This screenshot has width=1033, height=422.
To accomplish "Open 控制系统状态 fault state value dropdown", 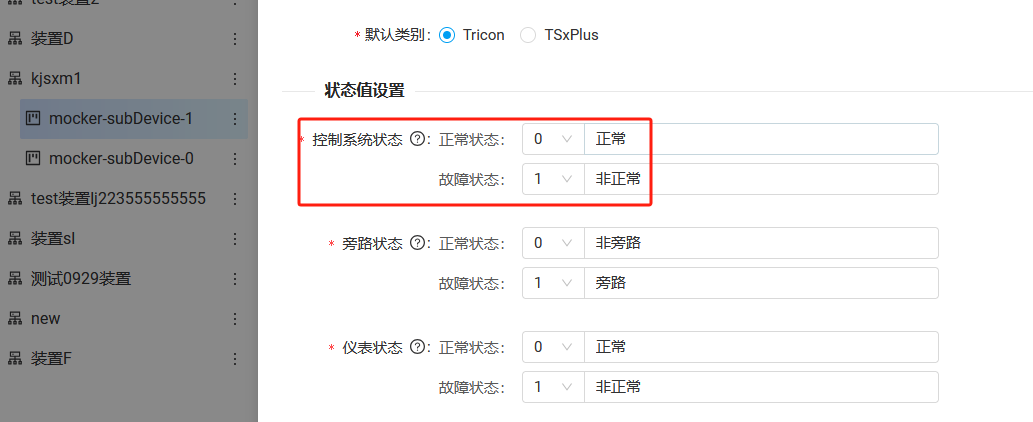I will [x=553, y=179].
